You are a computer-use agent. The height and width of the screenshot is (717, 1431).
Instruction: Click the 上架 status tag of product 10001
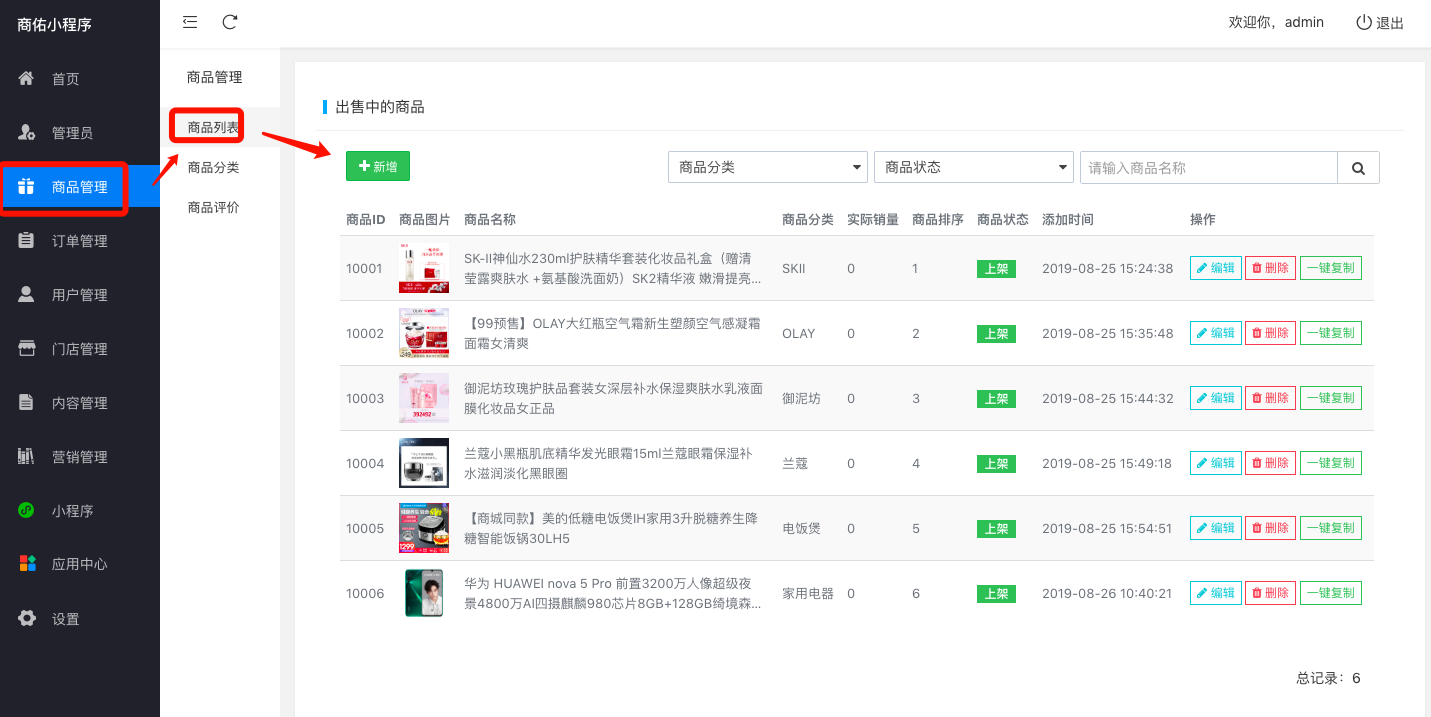click(x=996, y=269)
